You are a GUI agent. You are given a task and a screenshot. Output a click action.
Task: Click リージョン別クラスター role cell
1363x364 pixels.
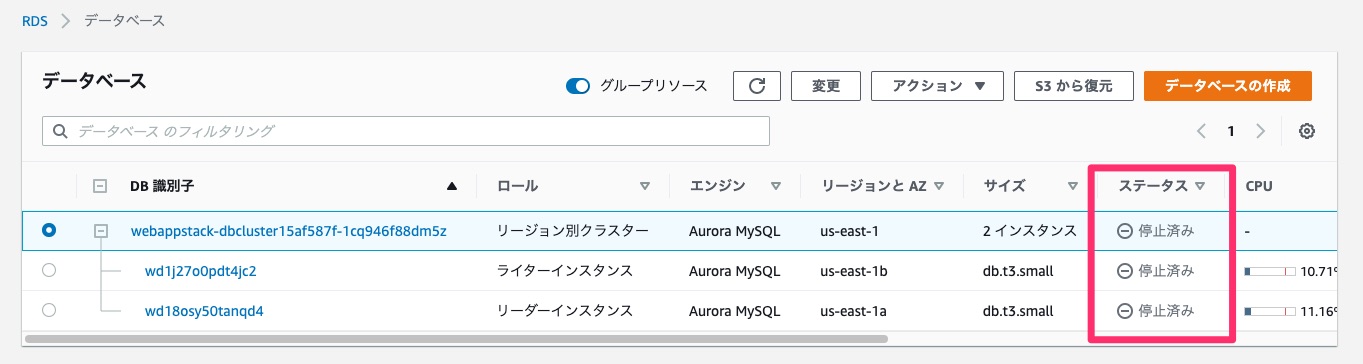coord(573,231)
